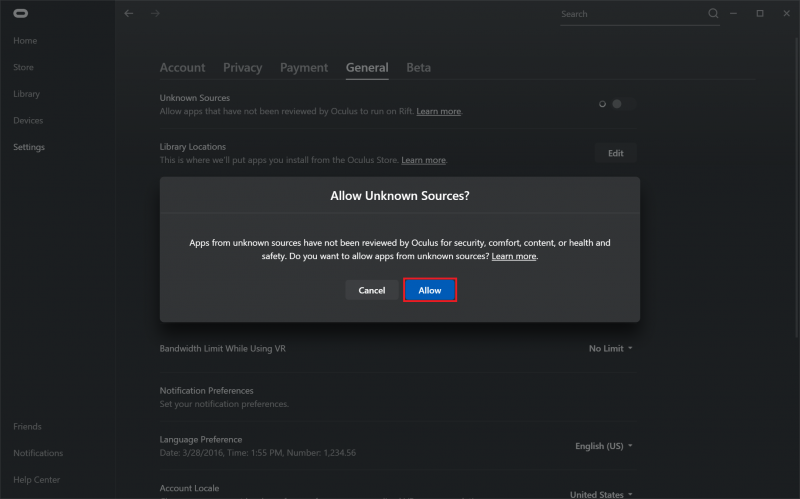Open Library in the sidebar
800x499 pixels.
click(27, 94)
